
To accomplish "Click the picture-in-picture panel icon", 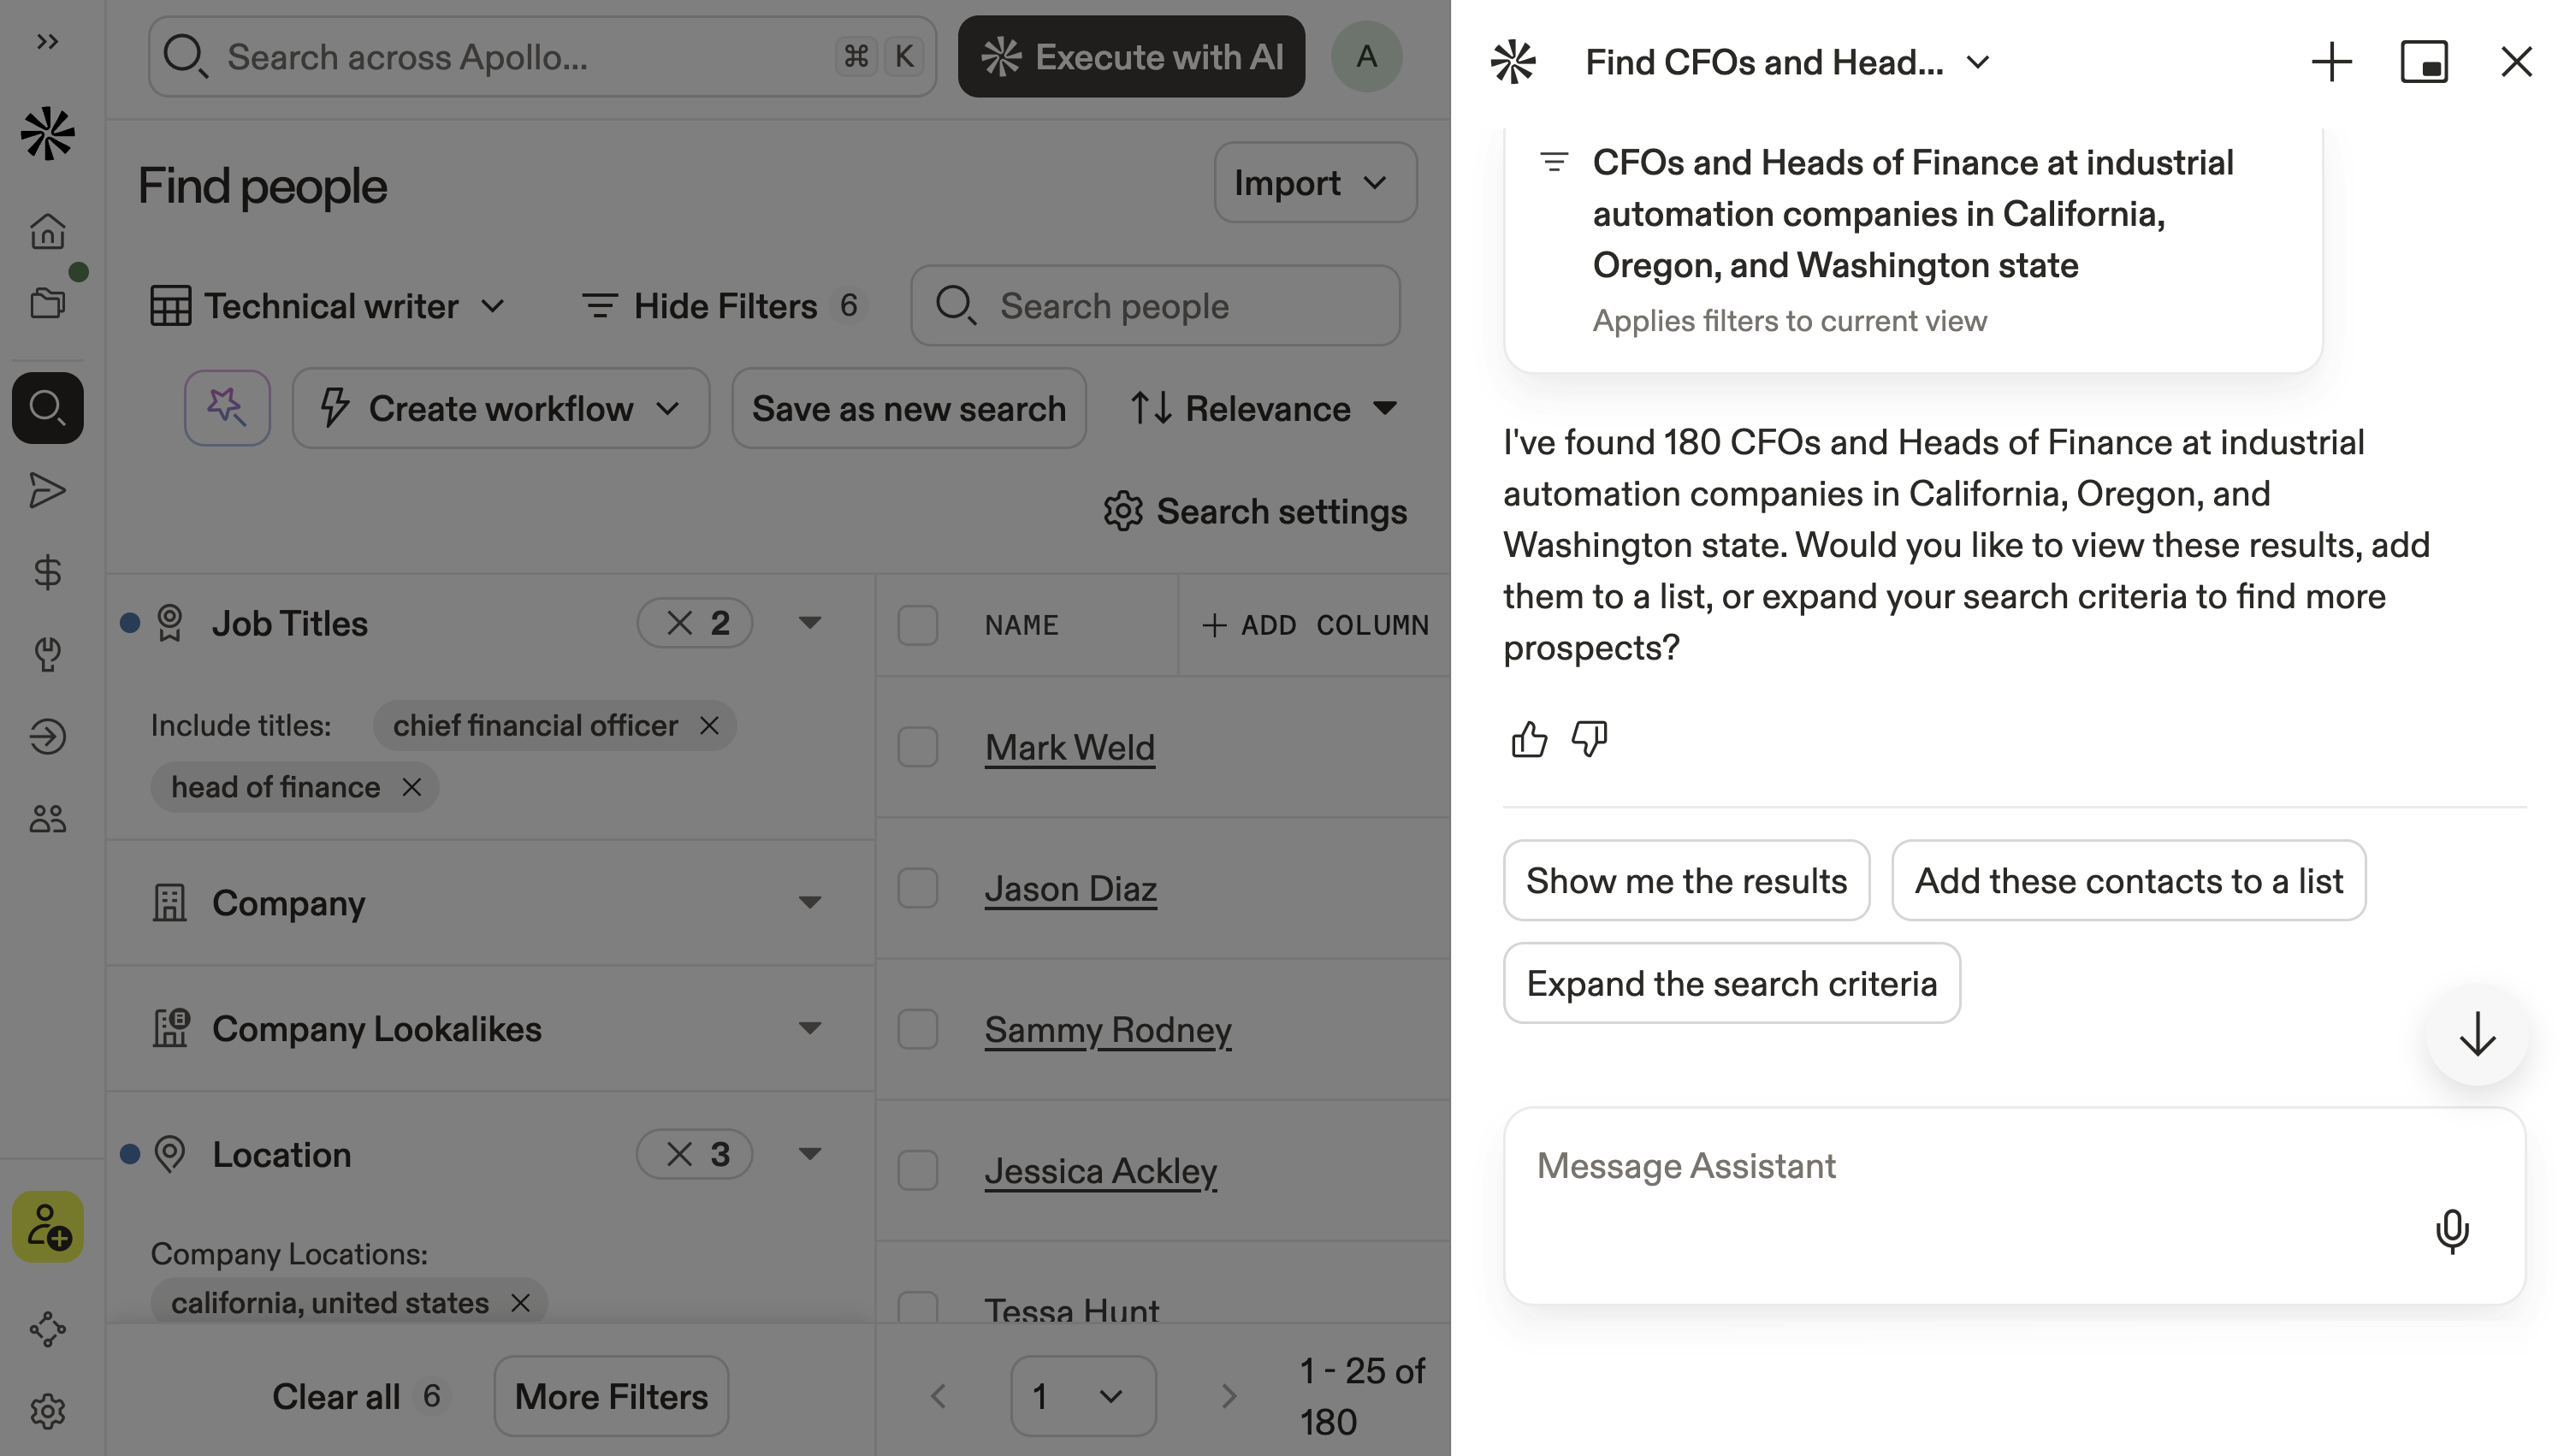I will [2424, 62].
